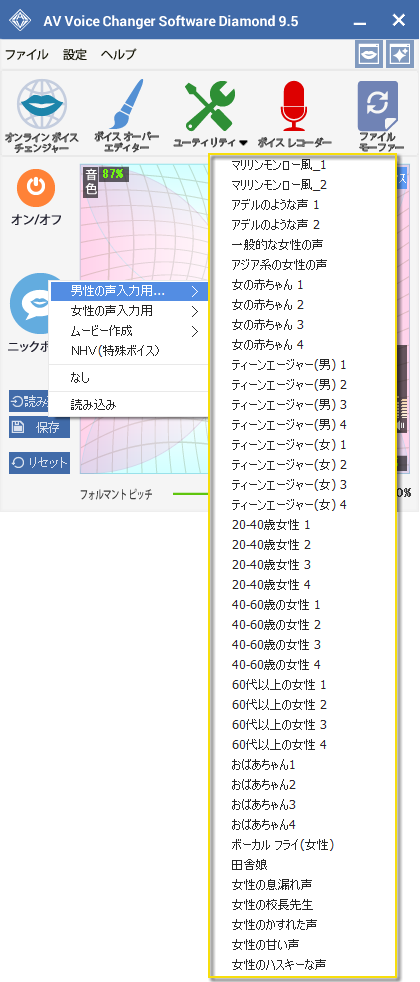Expand the 男性の声入力用 submenu

tap(128, 291)
